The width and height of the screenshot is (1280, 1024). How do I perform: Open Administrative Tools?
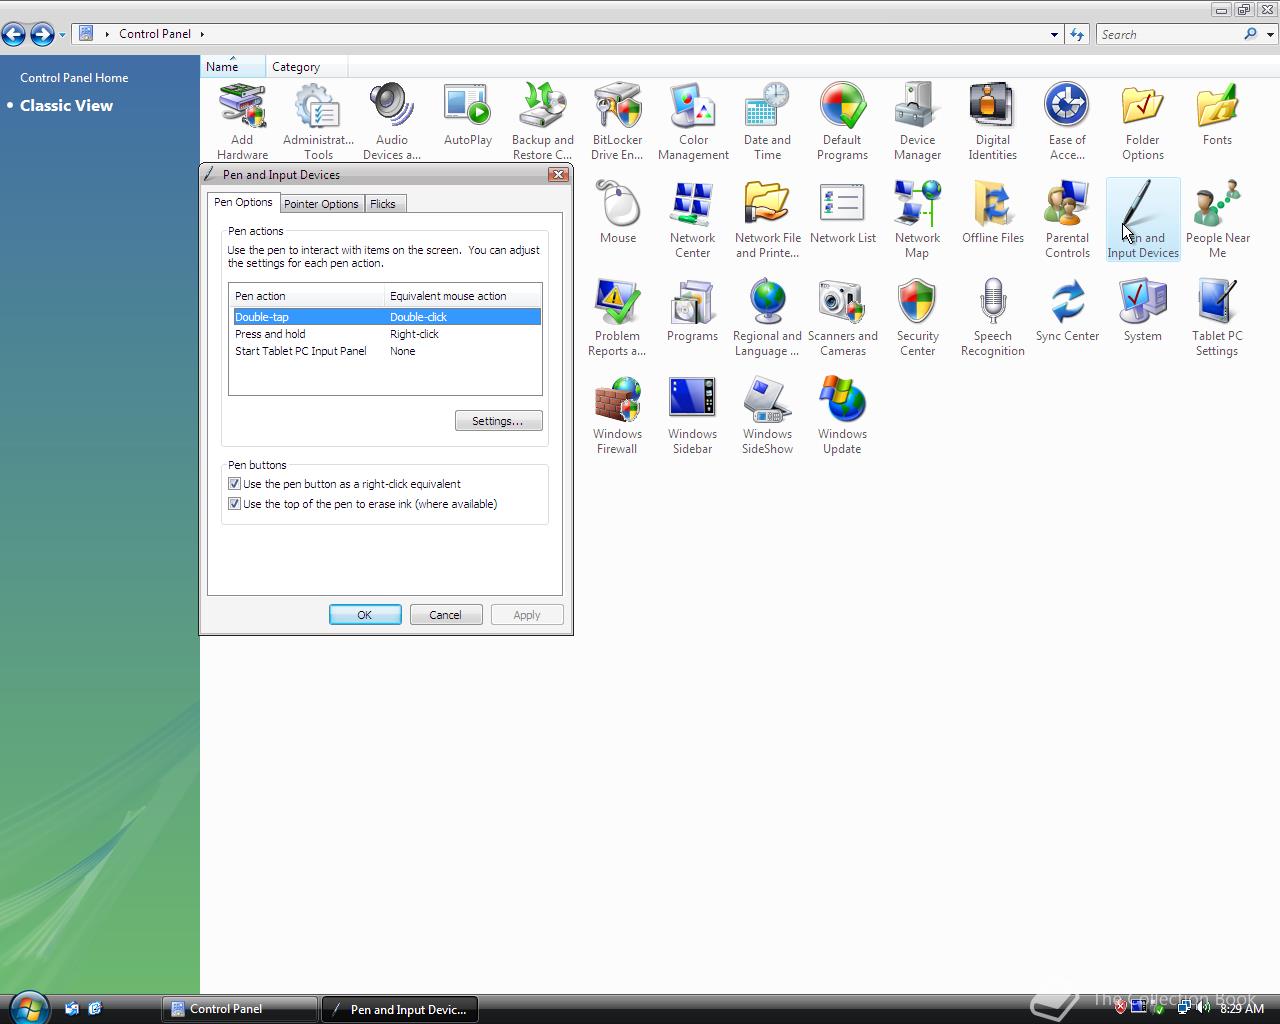(318, 122)
